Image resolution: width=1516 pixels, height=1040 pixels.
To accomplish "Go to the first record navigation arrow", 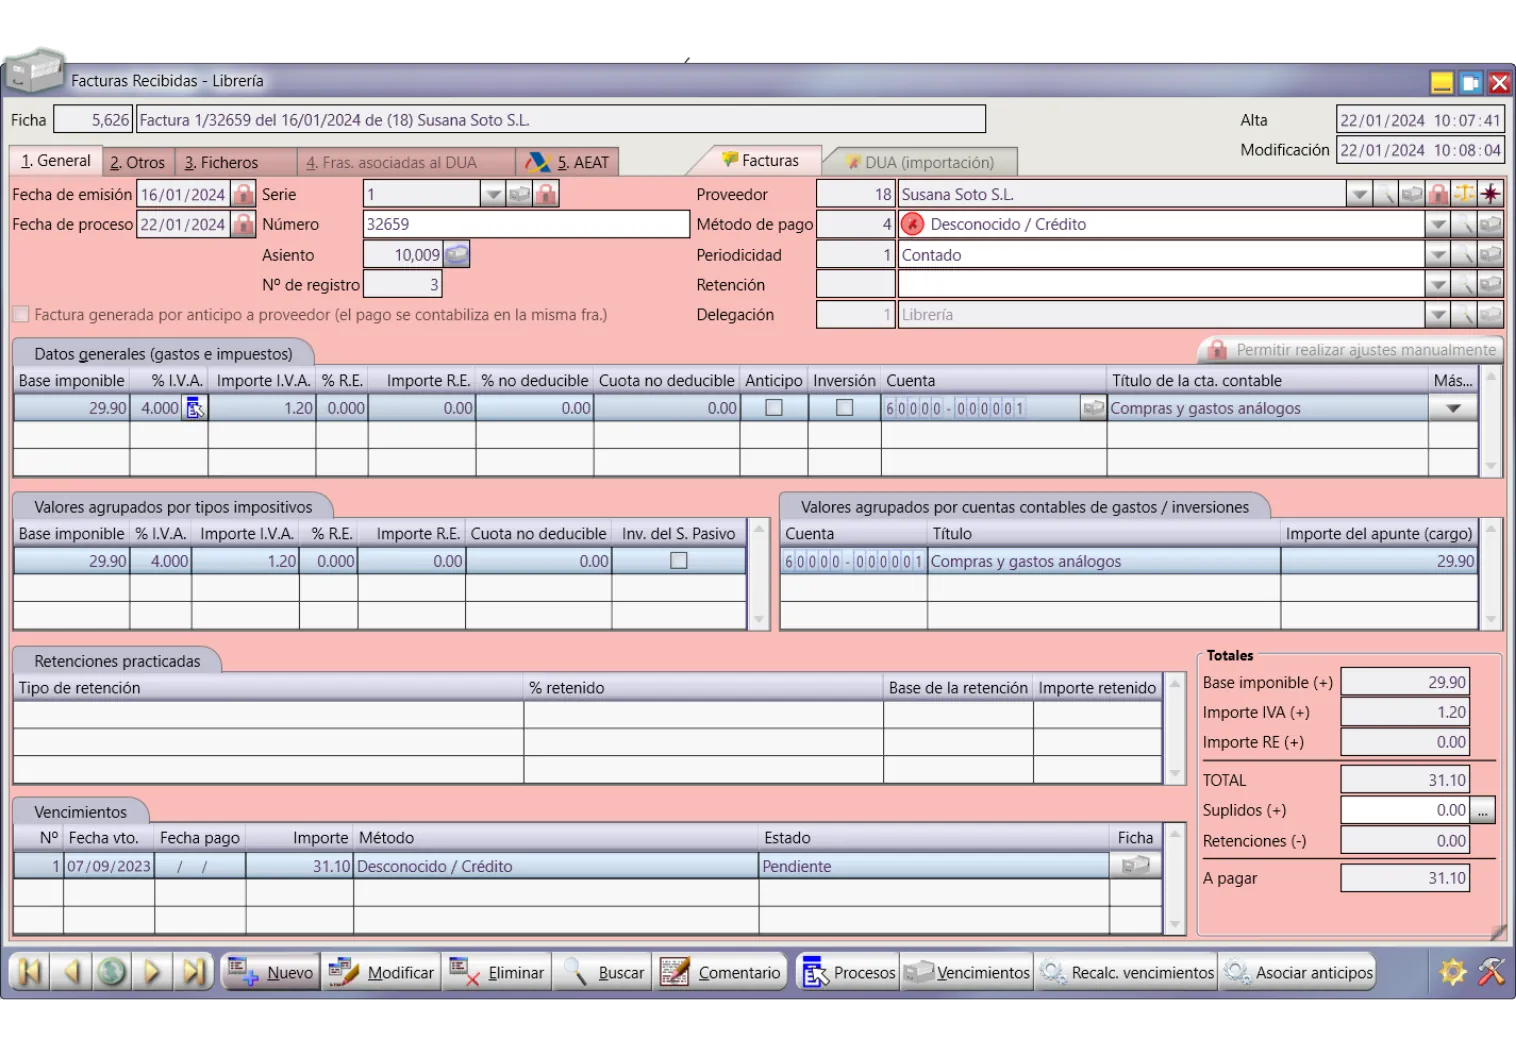I will click(x=30, y=972).
